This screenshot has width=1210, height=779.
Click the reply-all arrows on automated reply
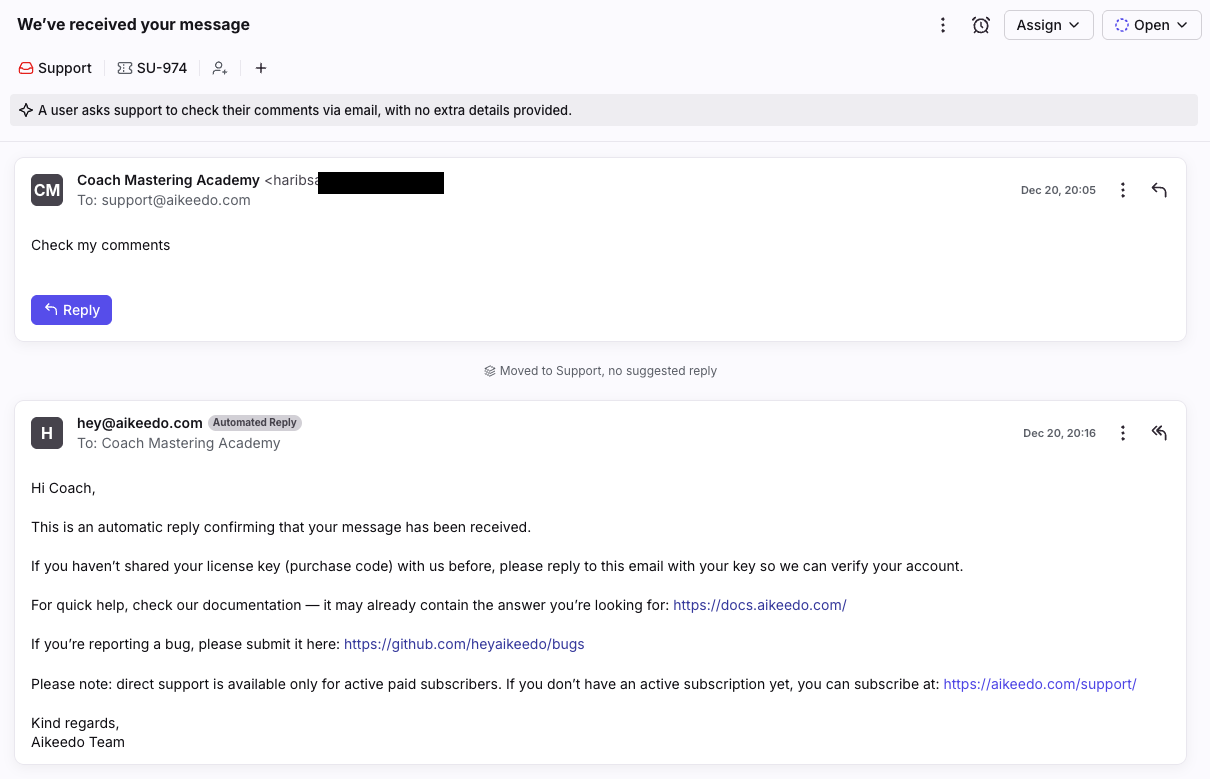(x=1159, y=433)
